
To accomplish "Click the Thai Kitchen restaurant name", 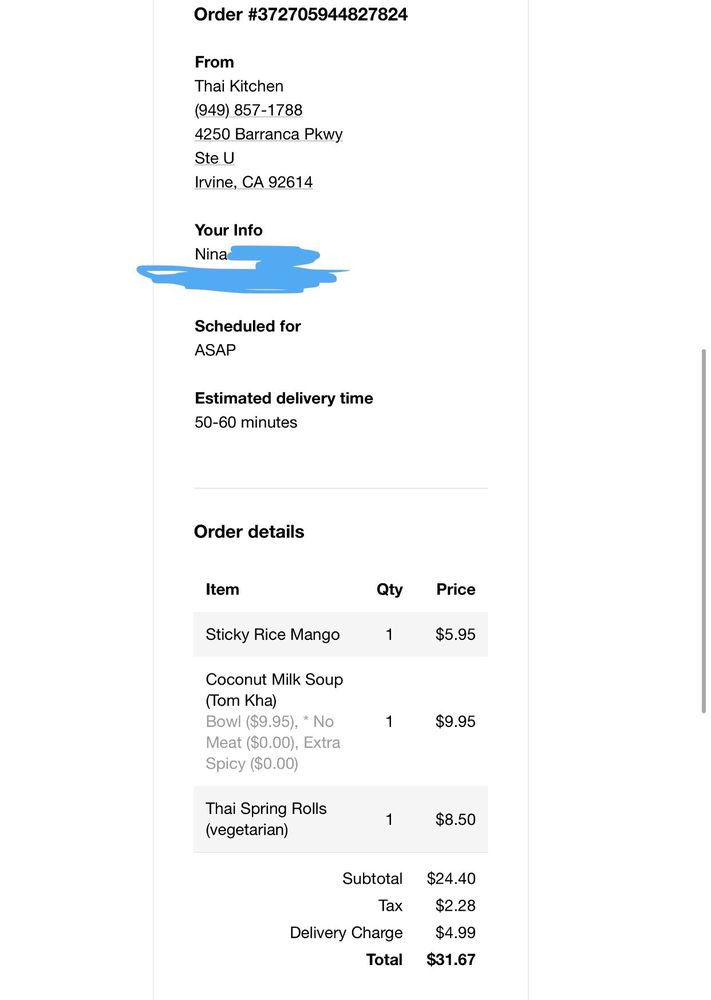I will pyautogui.click(x=238, y=86).
